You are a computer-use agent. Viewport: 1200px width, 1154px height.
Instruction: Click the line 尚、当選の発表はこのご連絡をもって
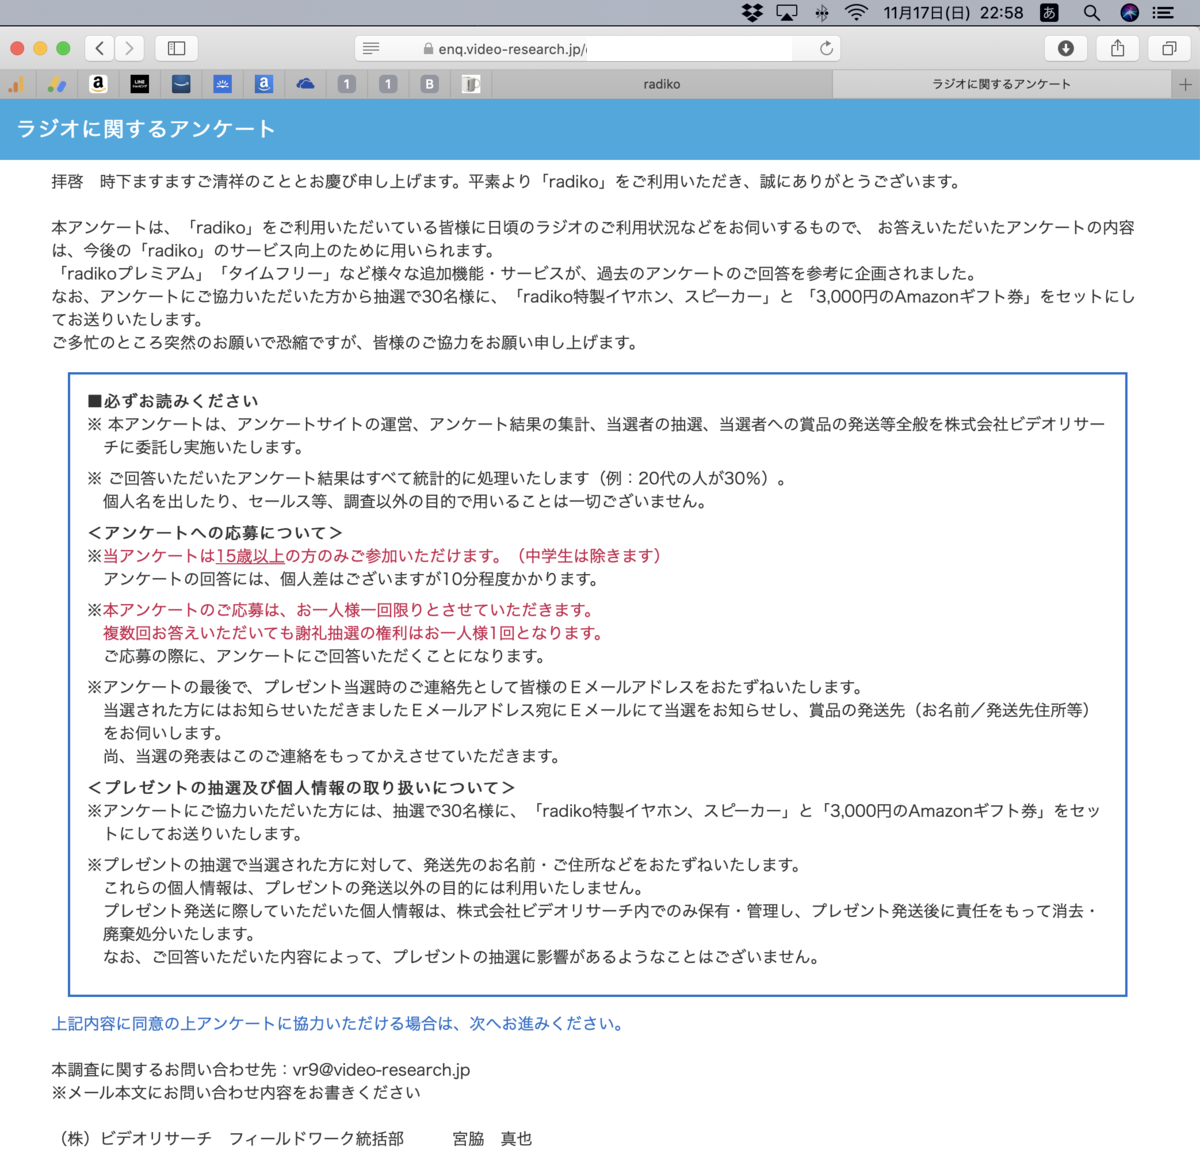(x=332, y=755)
